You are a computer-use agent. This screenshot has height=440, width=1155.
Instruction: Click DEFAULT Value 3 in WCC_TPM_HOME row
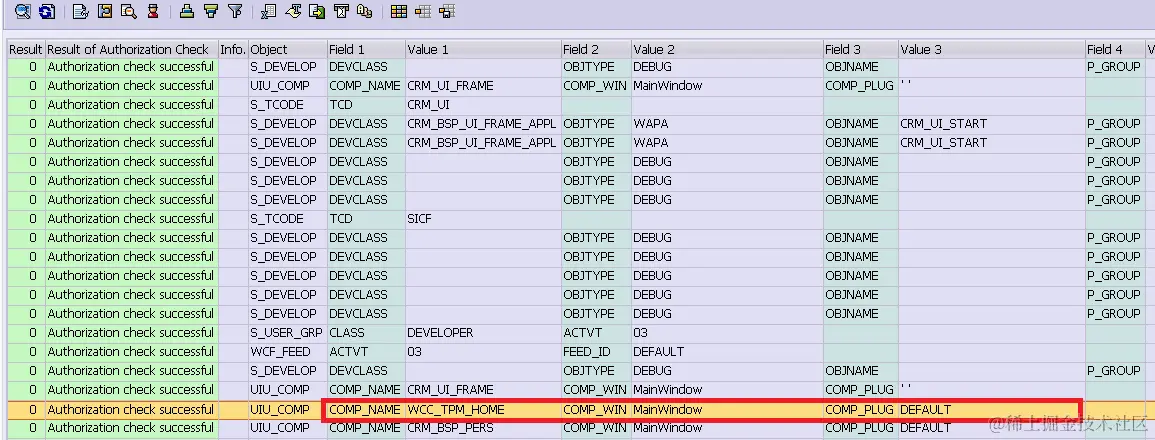pos(991,409)
